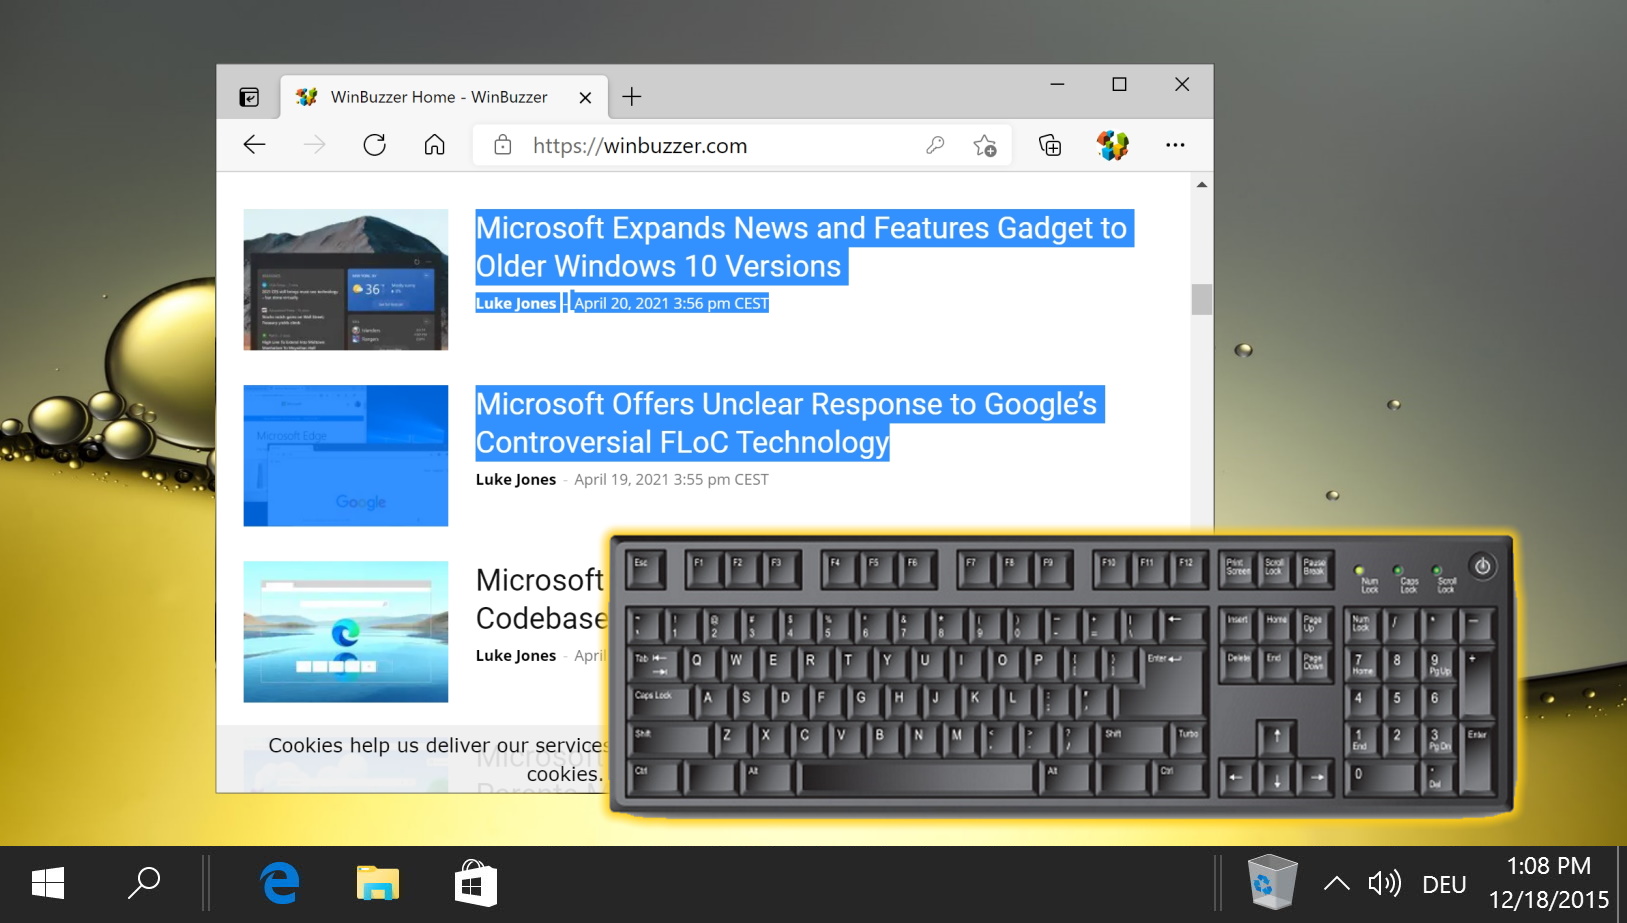
Task: Change the DEU input language
Action: [x=1444, y=884]
